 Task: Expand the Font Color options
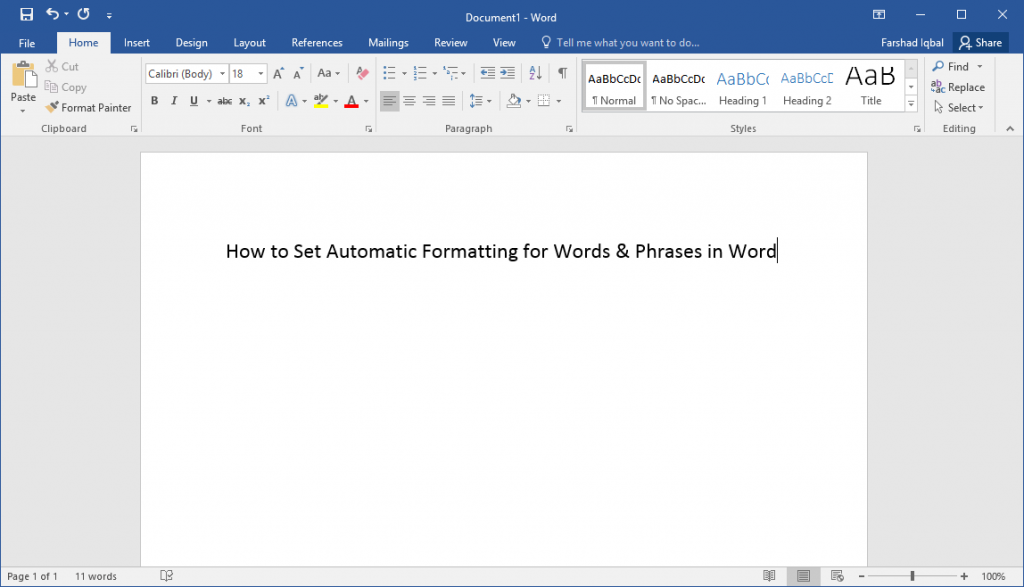[x=366, y=100]
